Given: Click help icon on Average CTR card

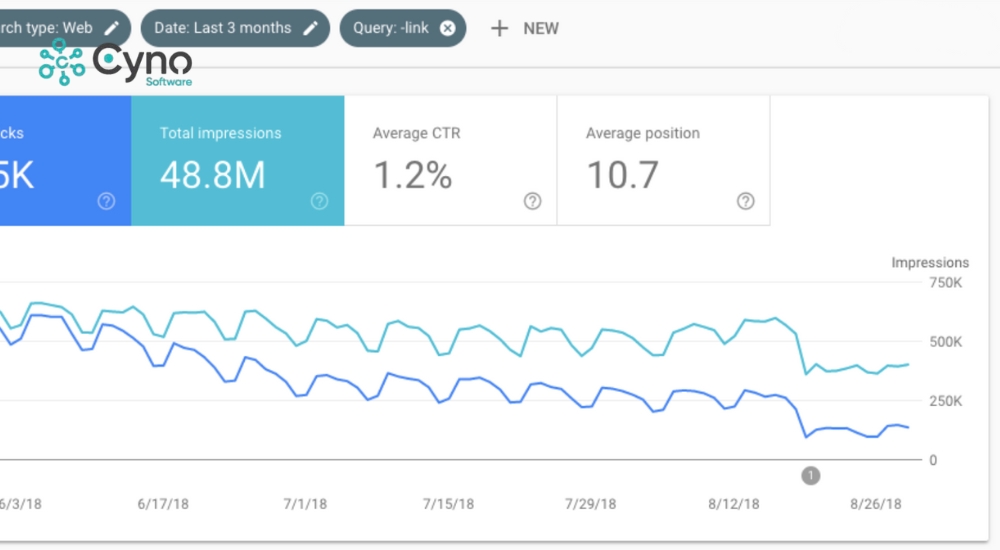Looking at the screenshot, I should click(532, 201).
